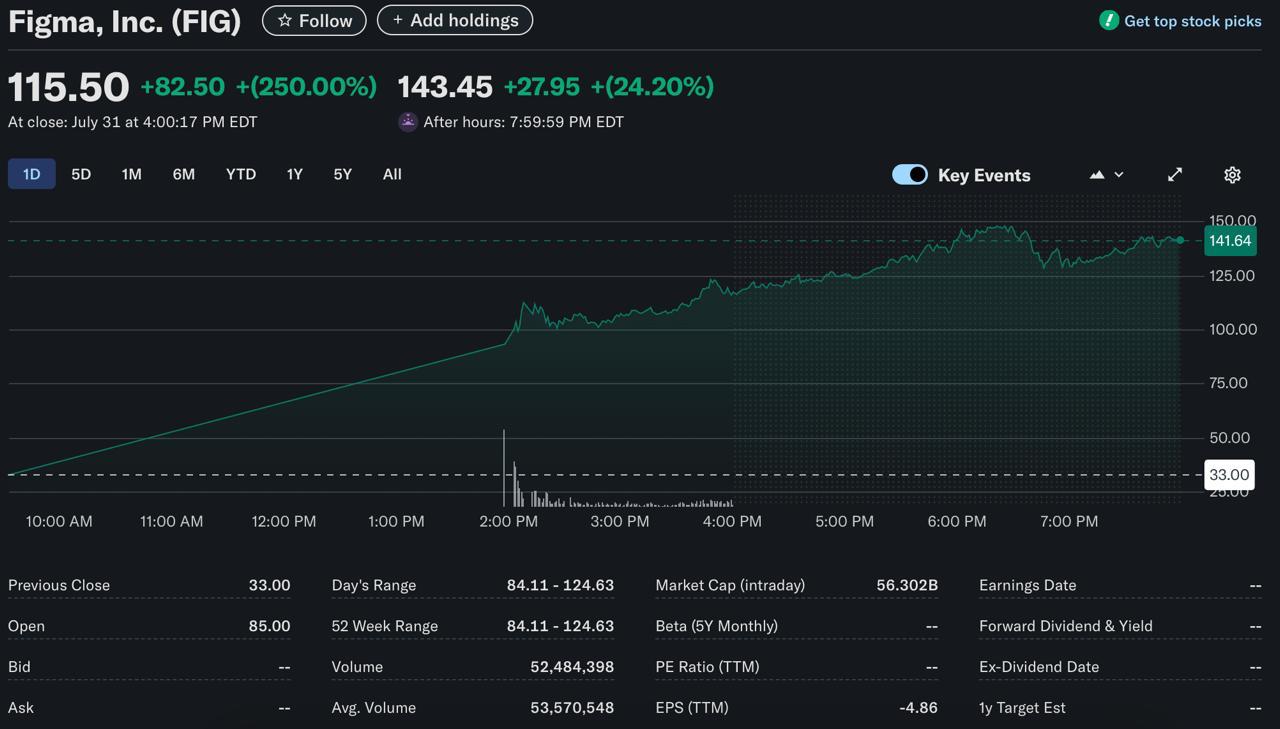Viewport: 1280px width, 729px height.
Task: Click the Earnings Date label
Action: (x=1028, y=585)
